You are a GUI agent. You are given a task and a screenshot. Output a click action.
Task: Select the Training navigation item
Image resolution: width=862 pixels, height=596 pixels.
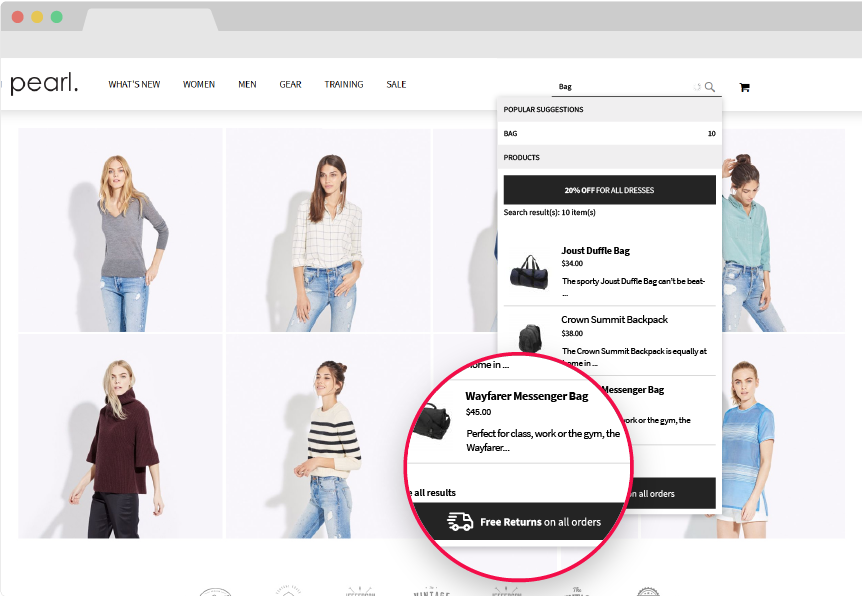click(x=344, y=85)
